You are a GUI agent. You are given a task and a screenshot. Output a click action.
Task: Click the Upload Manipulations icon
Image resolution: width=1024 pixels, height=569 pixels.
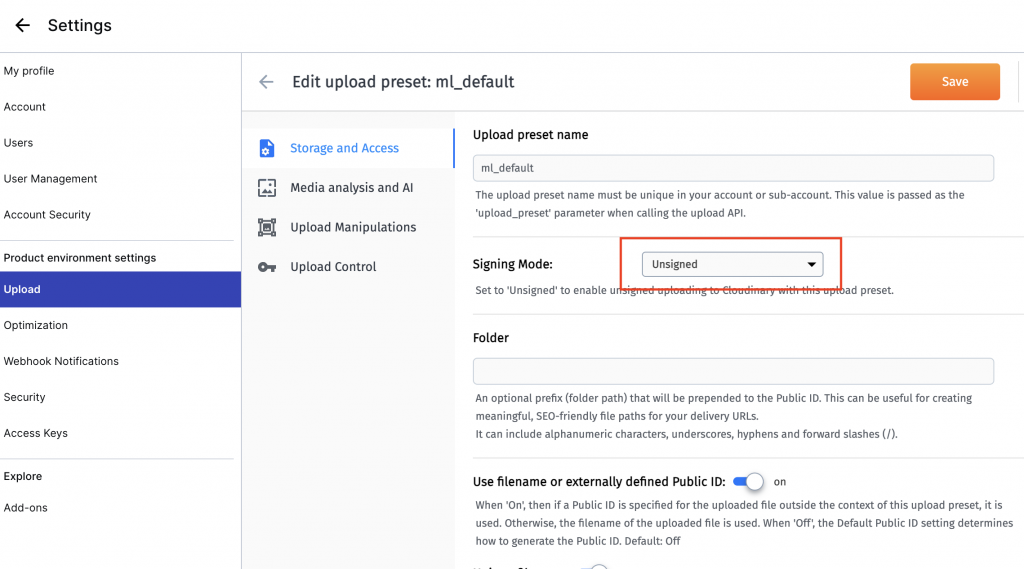tap(266, 227)
